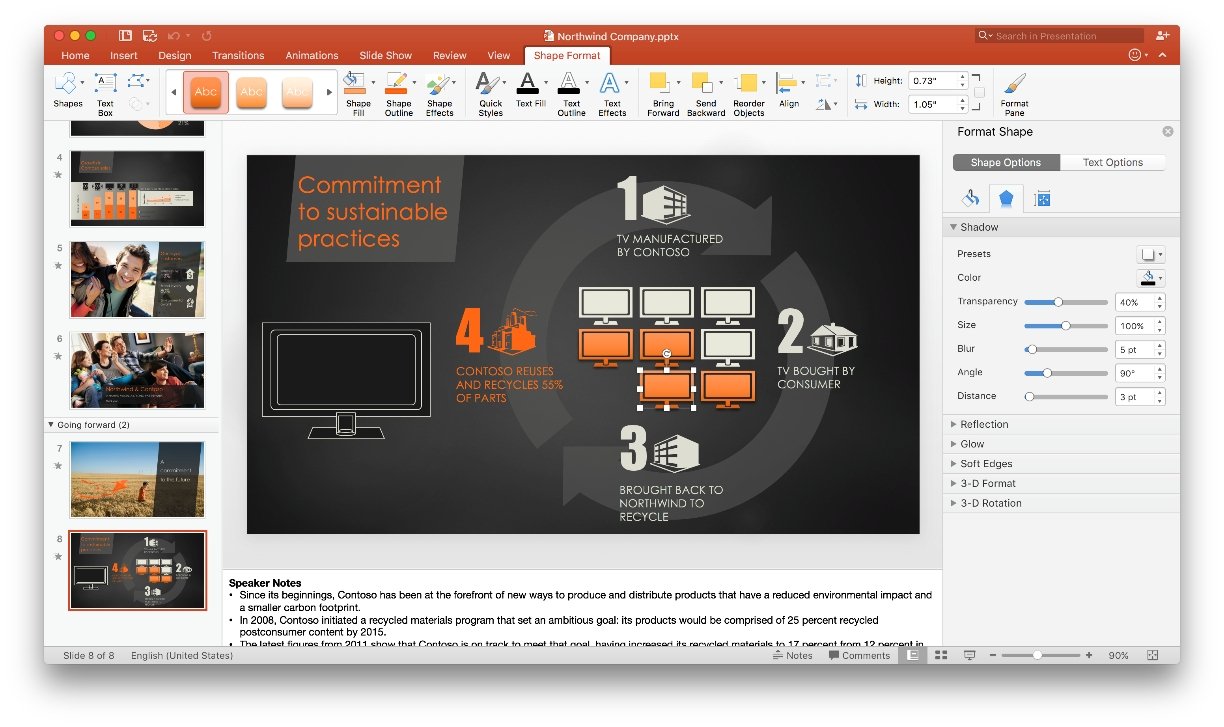
Task: Switch to the Size & Properties panel
Action: (x=1042, y=198)
